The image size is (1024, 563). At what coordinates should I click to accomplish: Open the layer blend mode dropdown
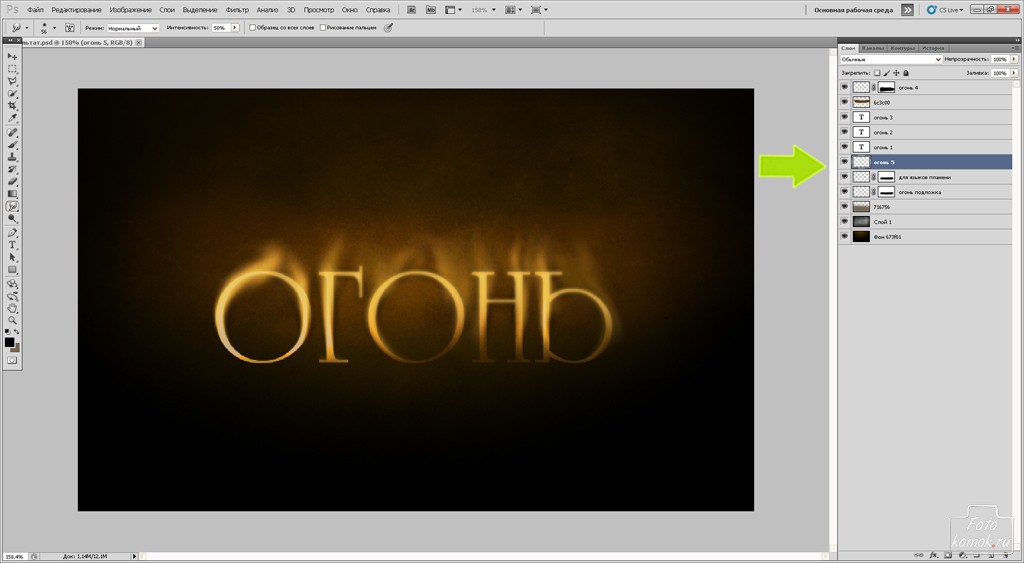[x=891, y=59]
